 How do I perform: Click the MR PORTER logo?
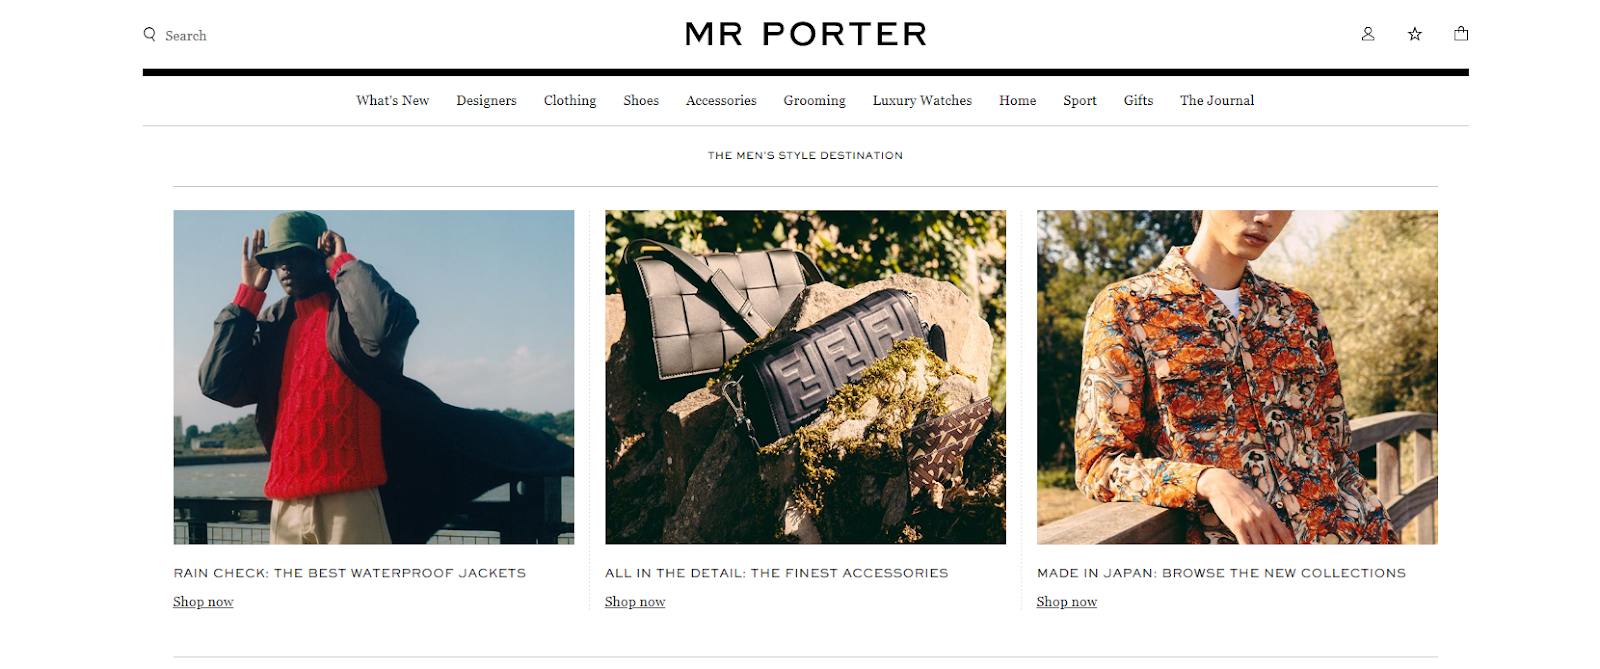pyautogui.click(x=806, y=34)
